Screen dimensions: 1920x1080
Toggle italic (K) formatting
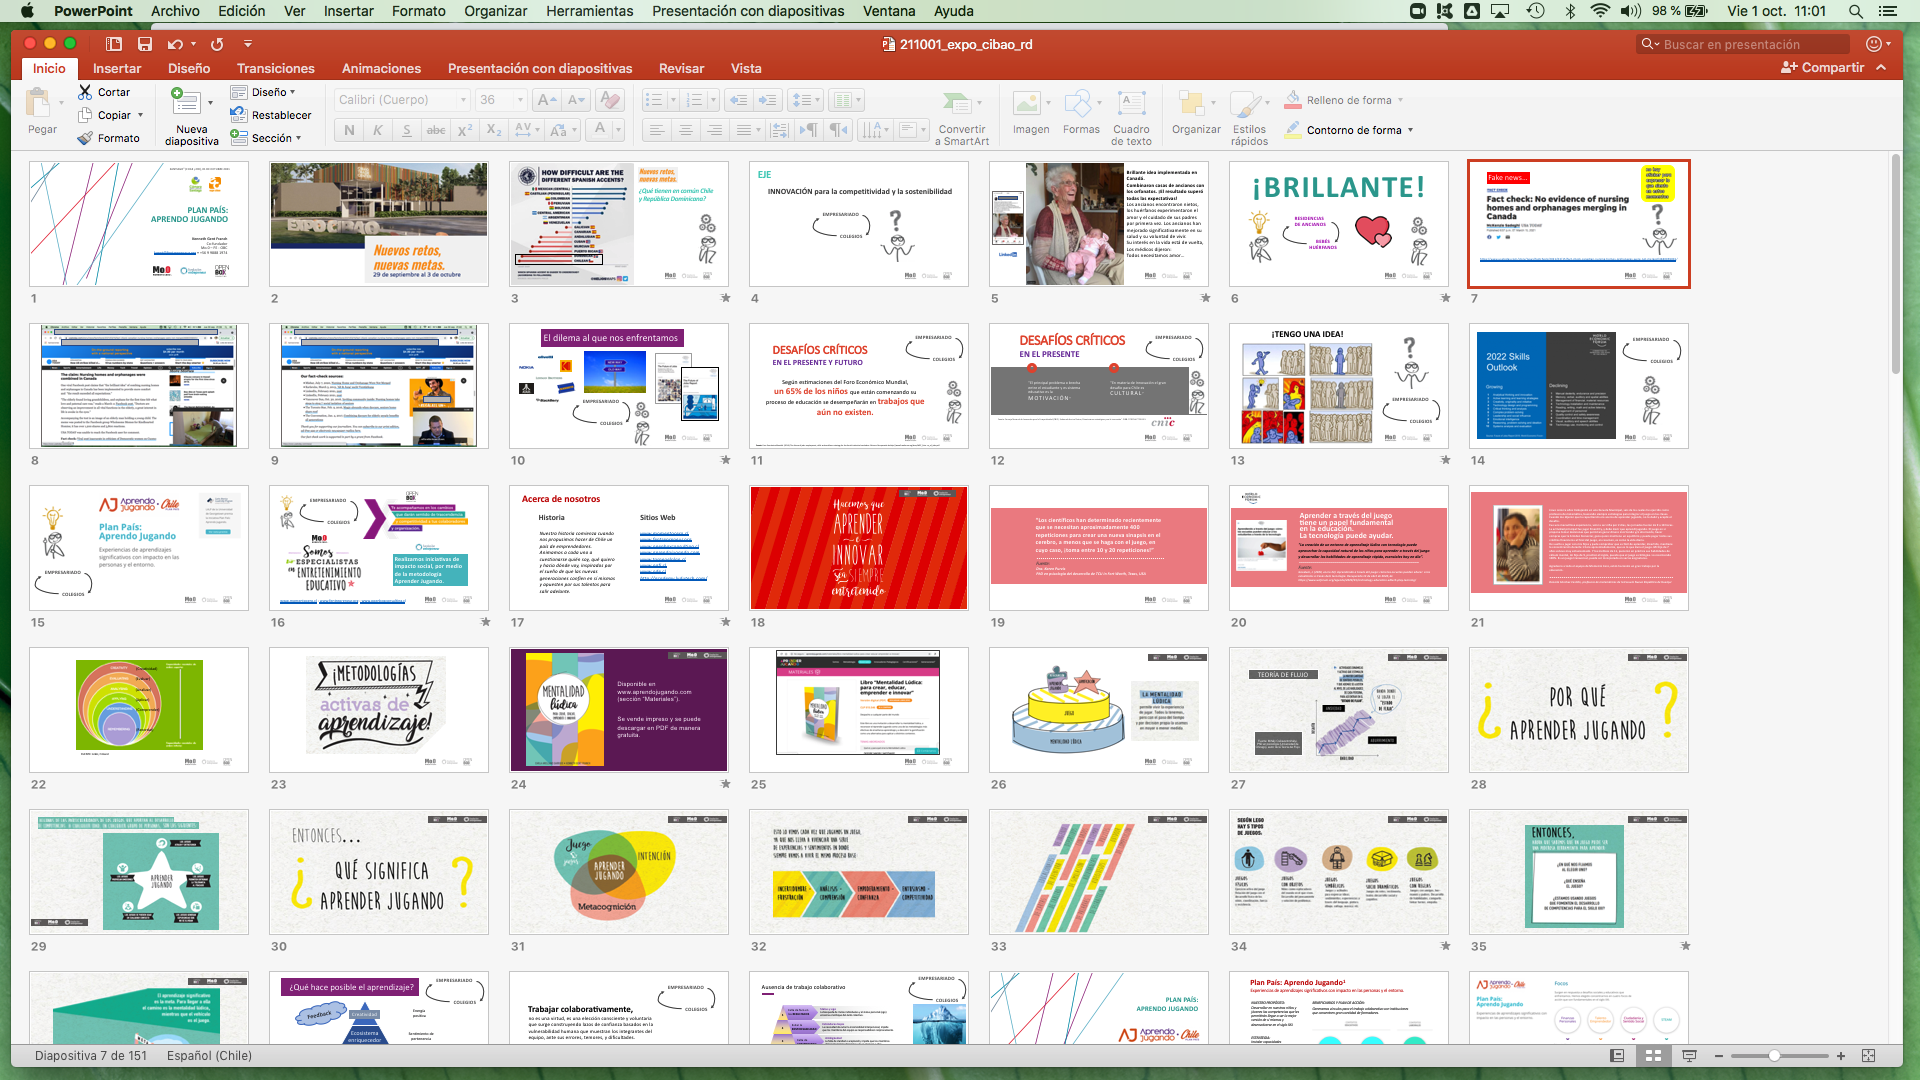click(x=377, y=130)
